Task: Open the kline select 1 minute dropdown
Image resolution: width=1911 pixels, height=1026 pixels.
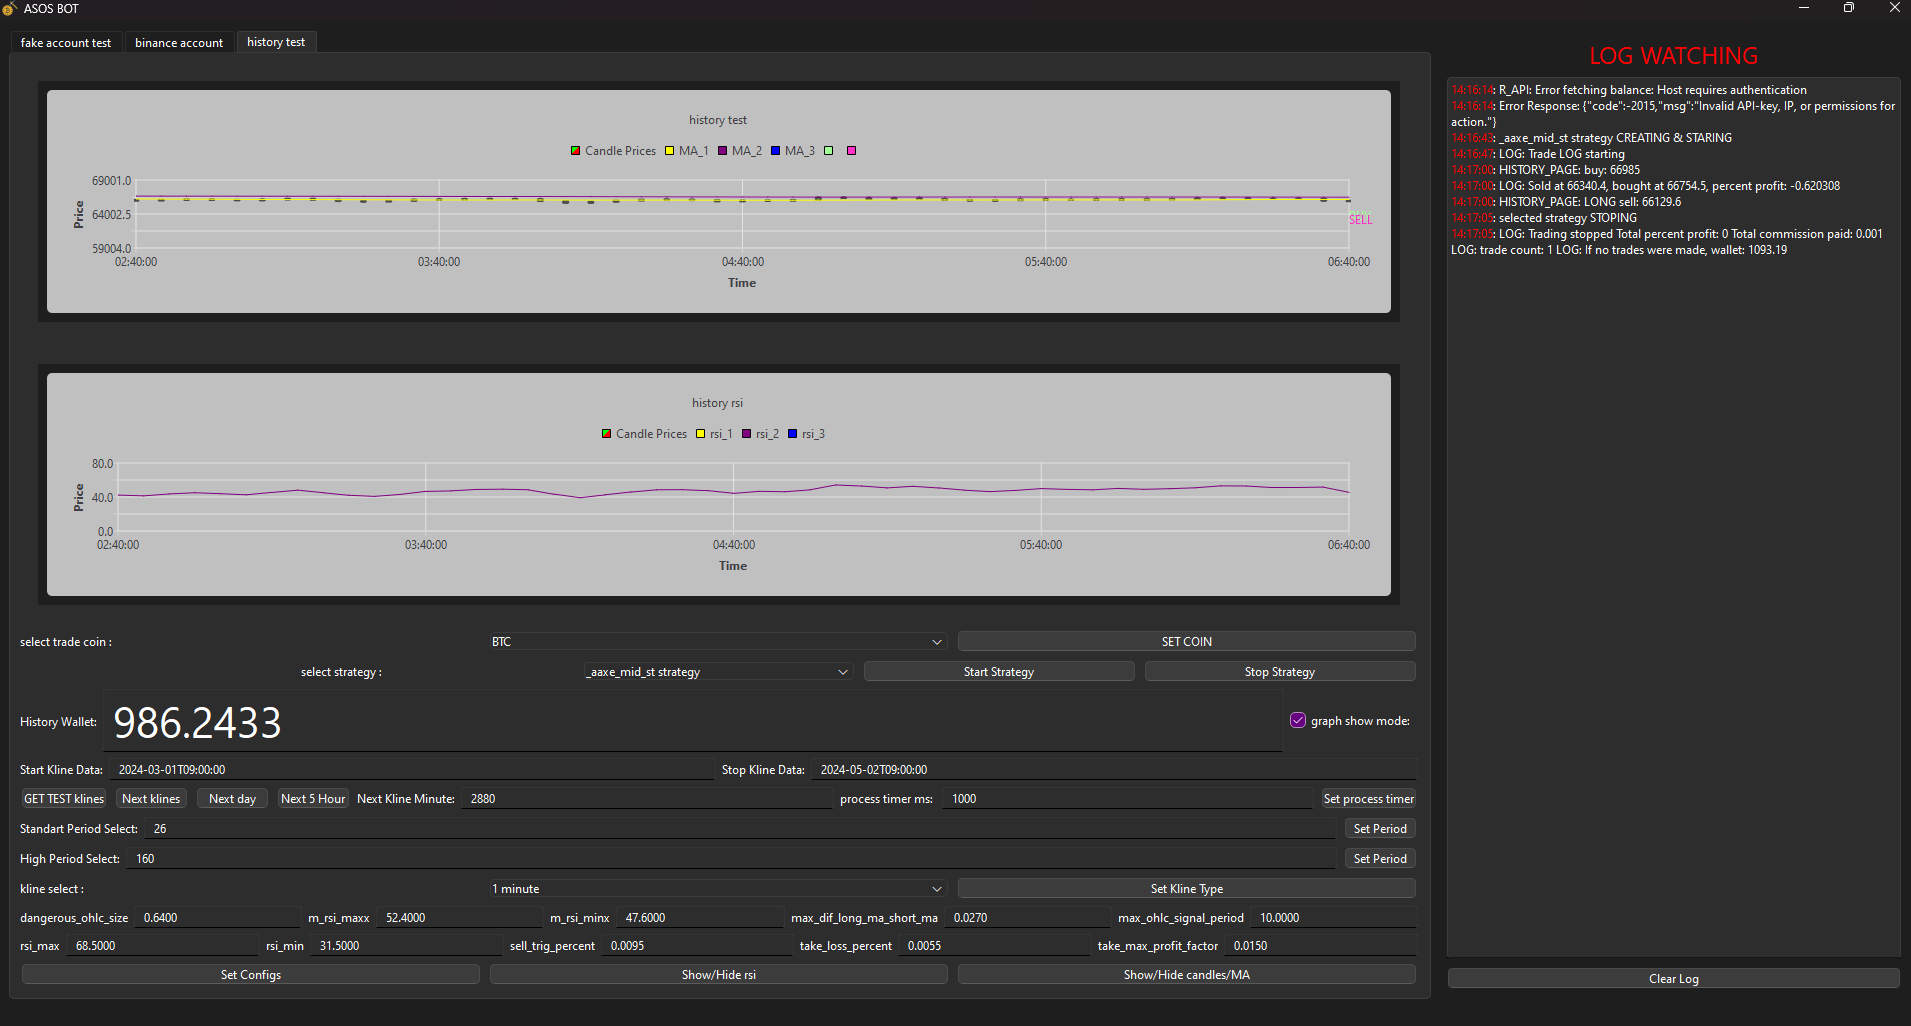Action: (717, 889)
